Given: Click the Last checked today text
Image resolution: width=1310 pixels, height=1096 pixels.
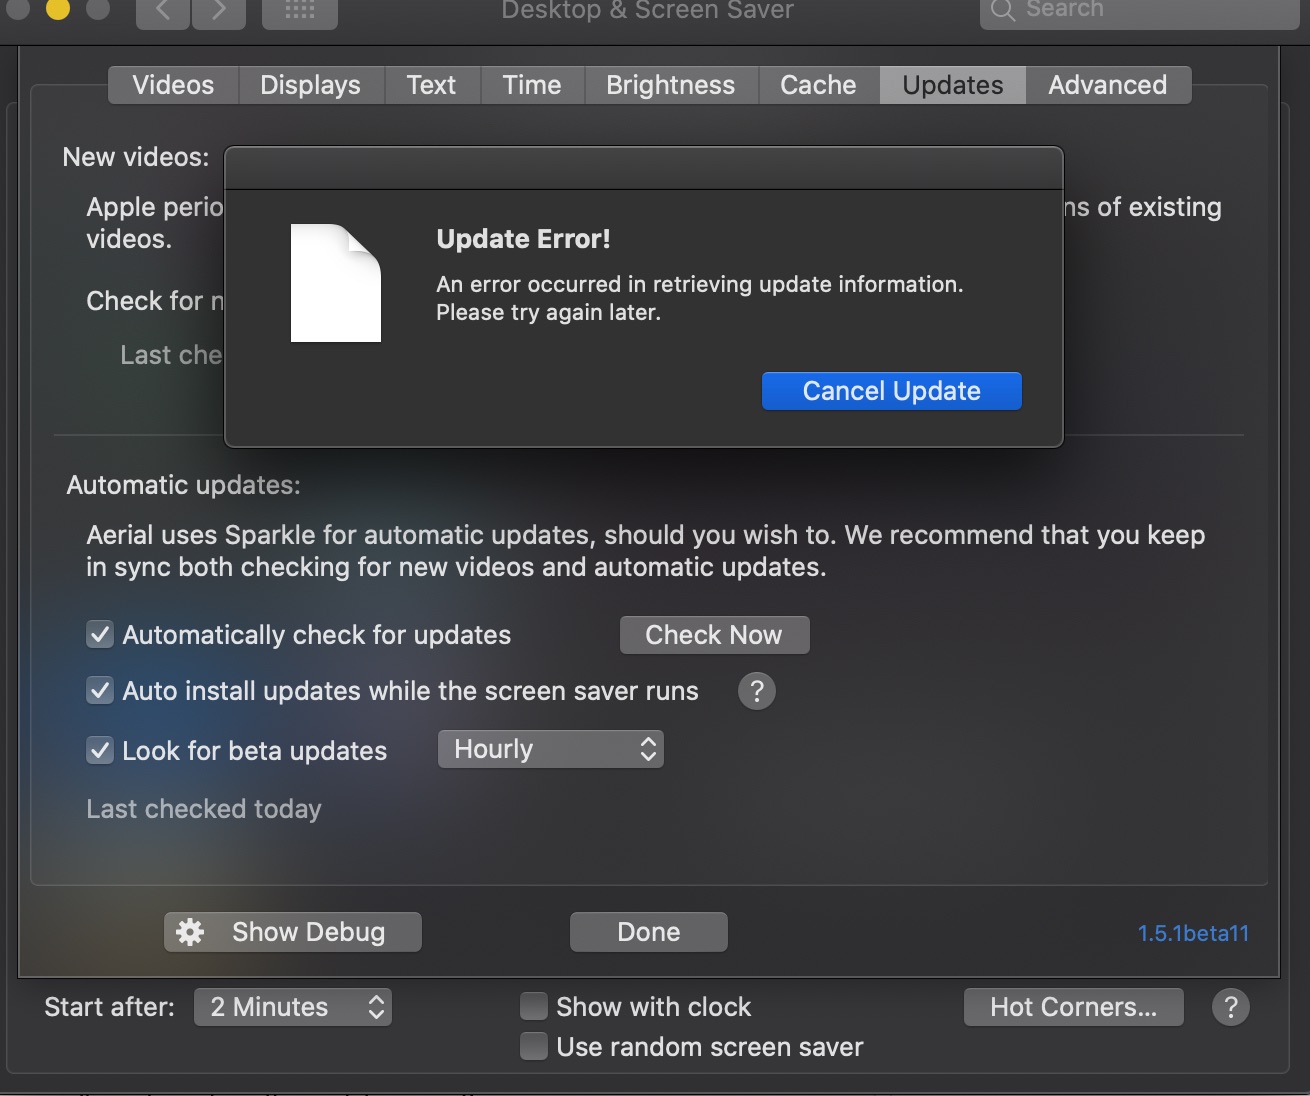Looking at the screenshot, I should 204,809.
